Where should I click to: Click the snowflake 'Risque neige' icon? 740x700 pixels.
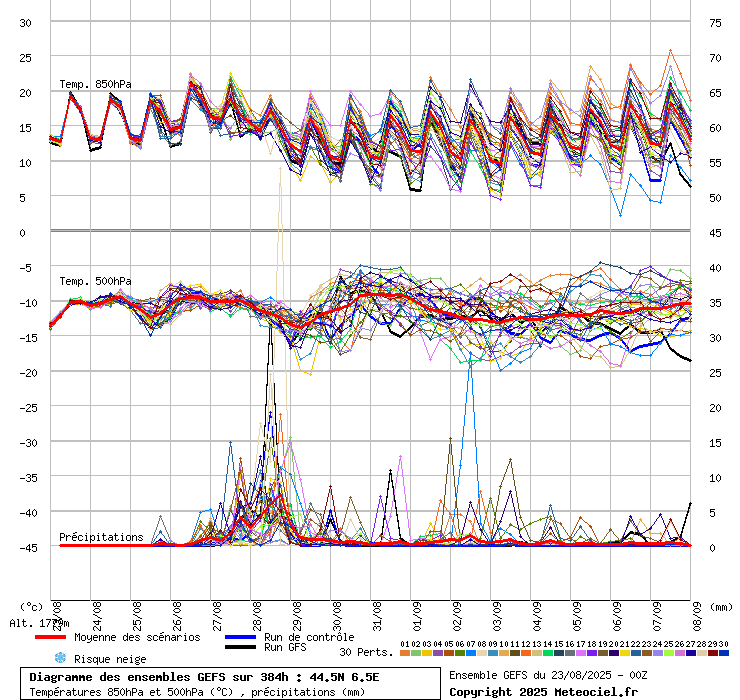pyautogui.click(x=60, y=658)
